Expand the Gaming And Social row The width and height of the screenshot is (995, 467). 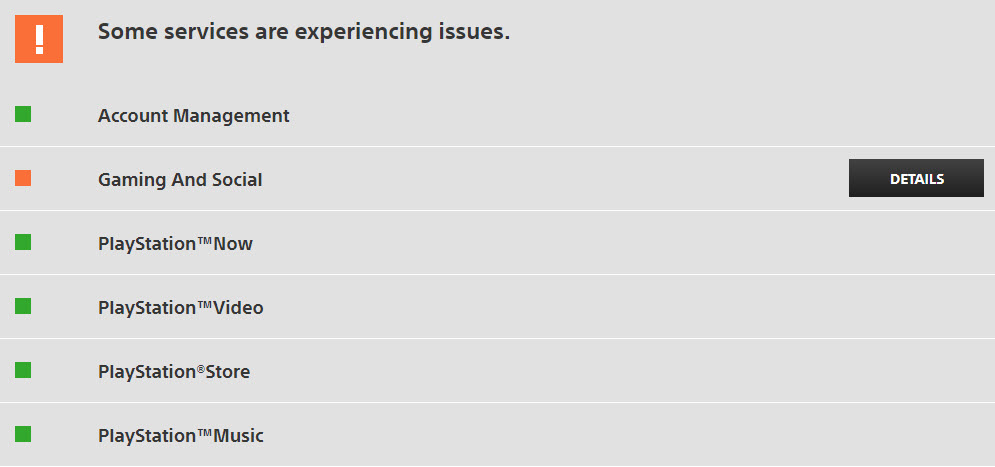point(498,179)
